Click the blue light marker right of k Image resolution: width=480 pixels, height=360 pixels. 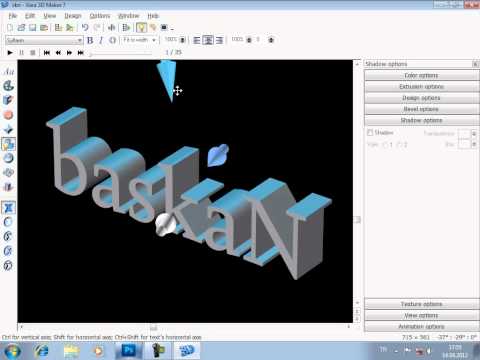click(218, 155)
